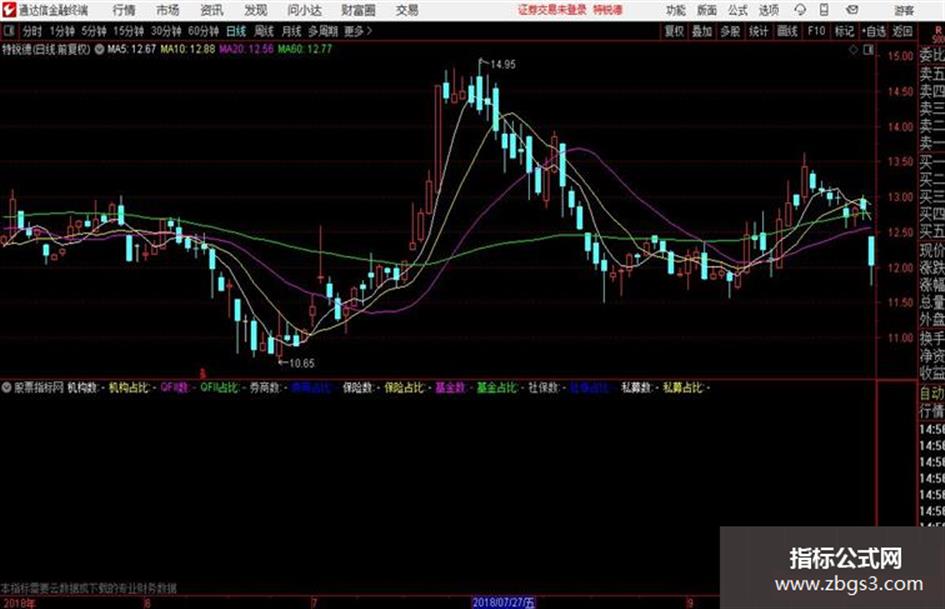Click the MA60: 12.77 indicator value
945x609 pixels.
pyautogui.click(x=305, y=49)
